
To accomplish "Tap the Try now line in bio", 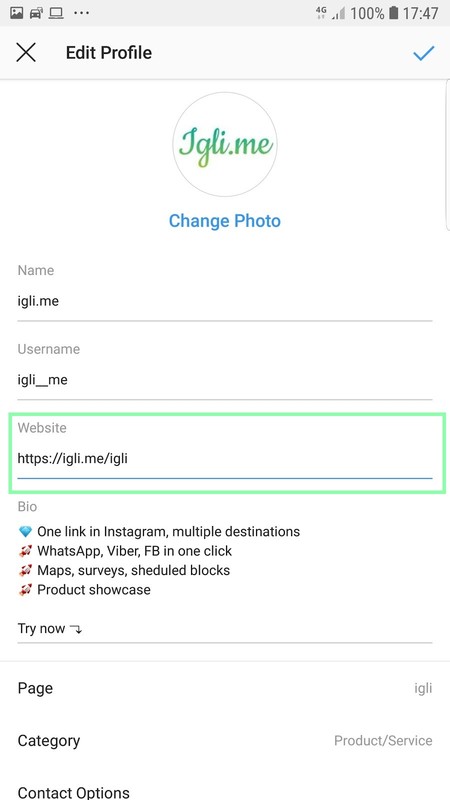I will [x=49, y=629].
